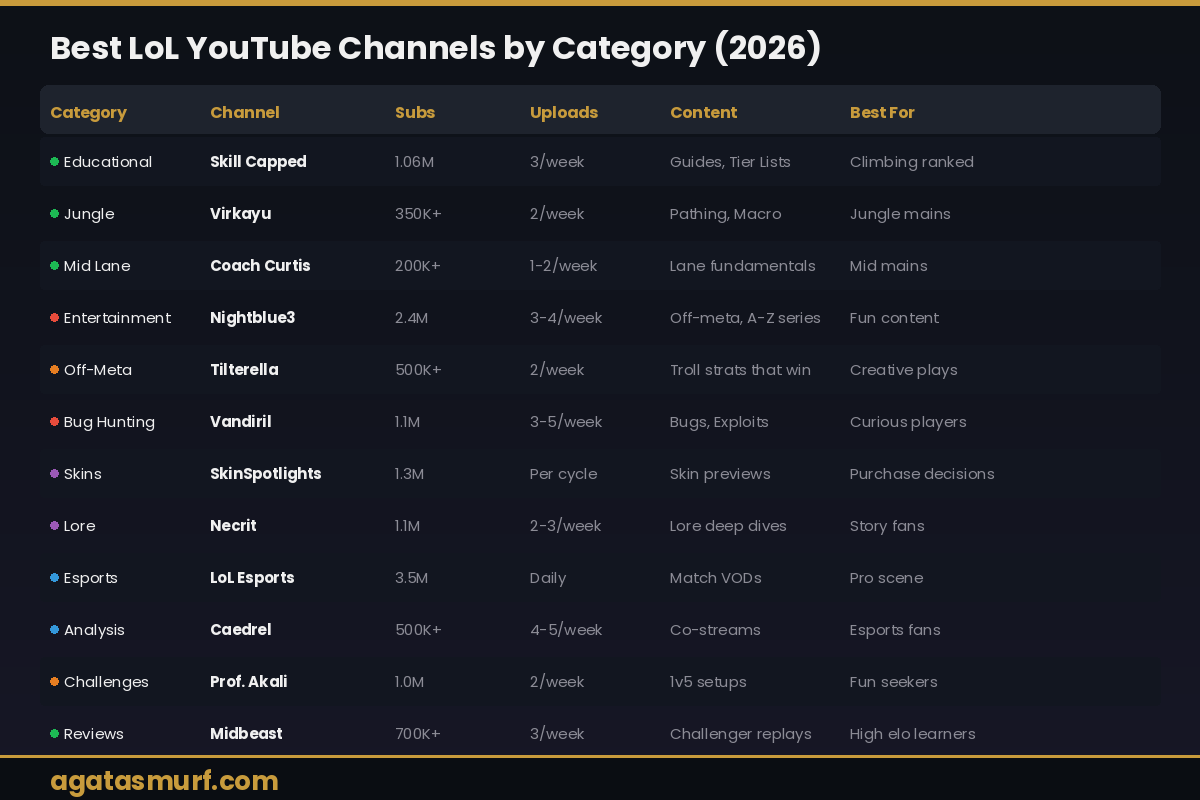The width and height of the screenshot is (1200, 800).
Task: Open the agatasmurf.com footer link
Action: 164,781
